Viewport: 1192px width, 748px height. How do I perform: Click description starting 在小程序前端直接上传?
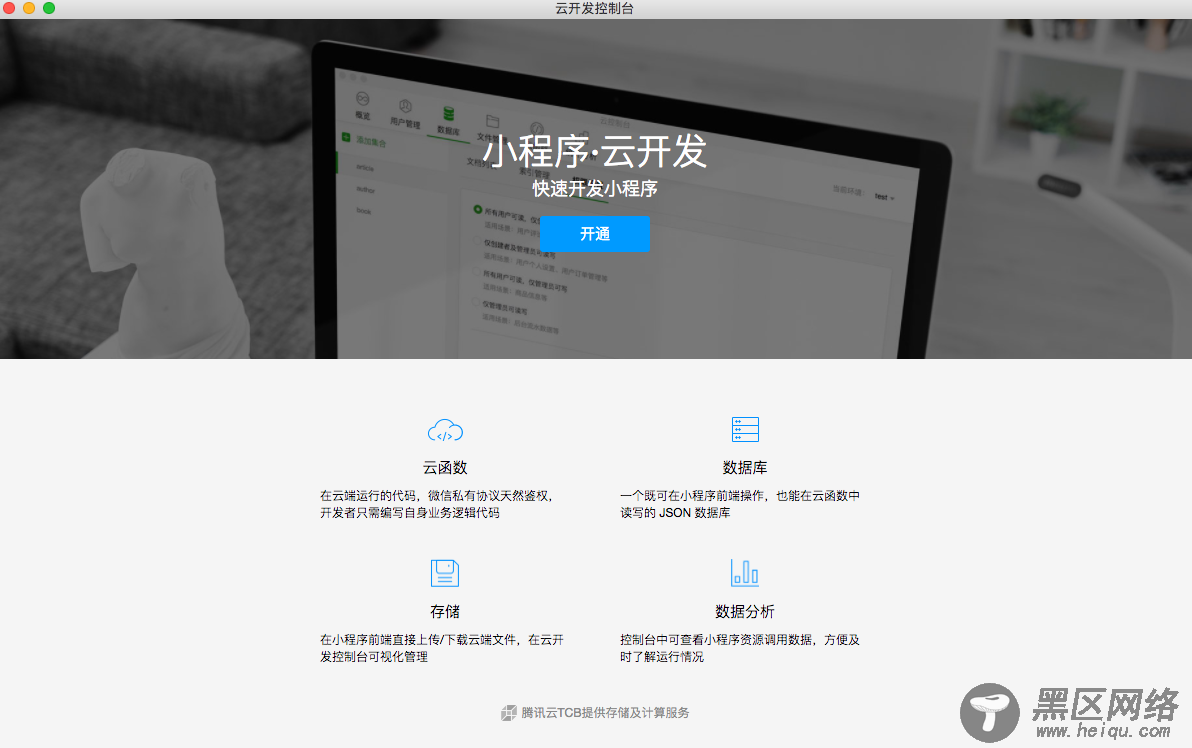pos(442,648)
